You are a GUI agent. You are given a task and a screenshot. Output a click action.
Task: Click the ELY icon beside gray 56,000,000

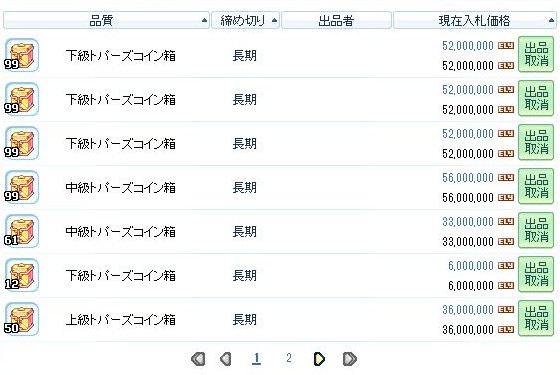tap(506, 178)
